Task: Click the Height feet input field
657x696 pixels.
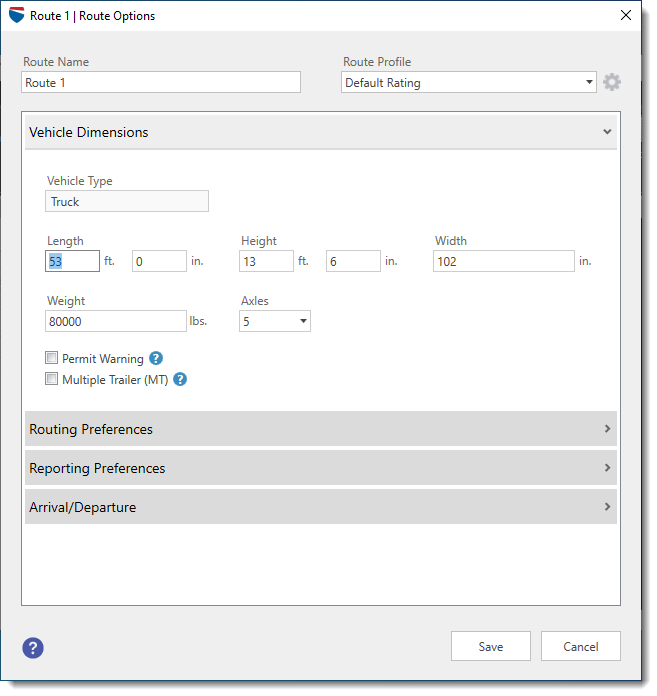Action: point(266,261)
